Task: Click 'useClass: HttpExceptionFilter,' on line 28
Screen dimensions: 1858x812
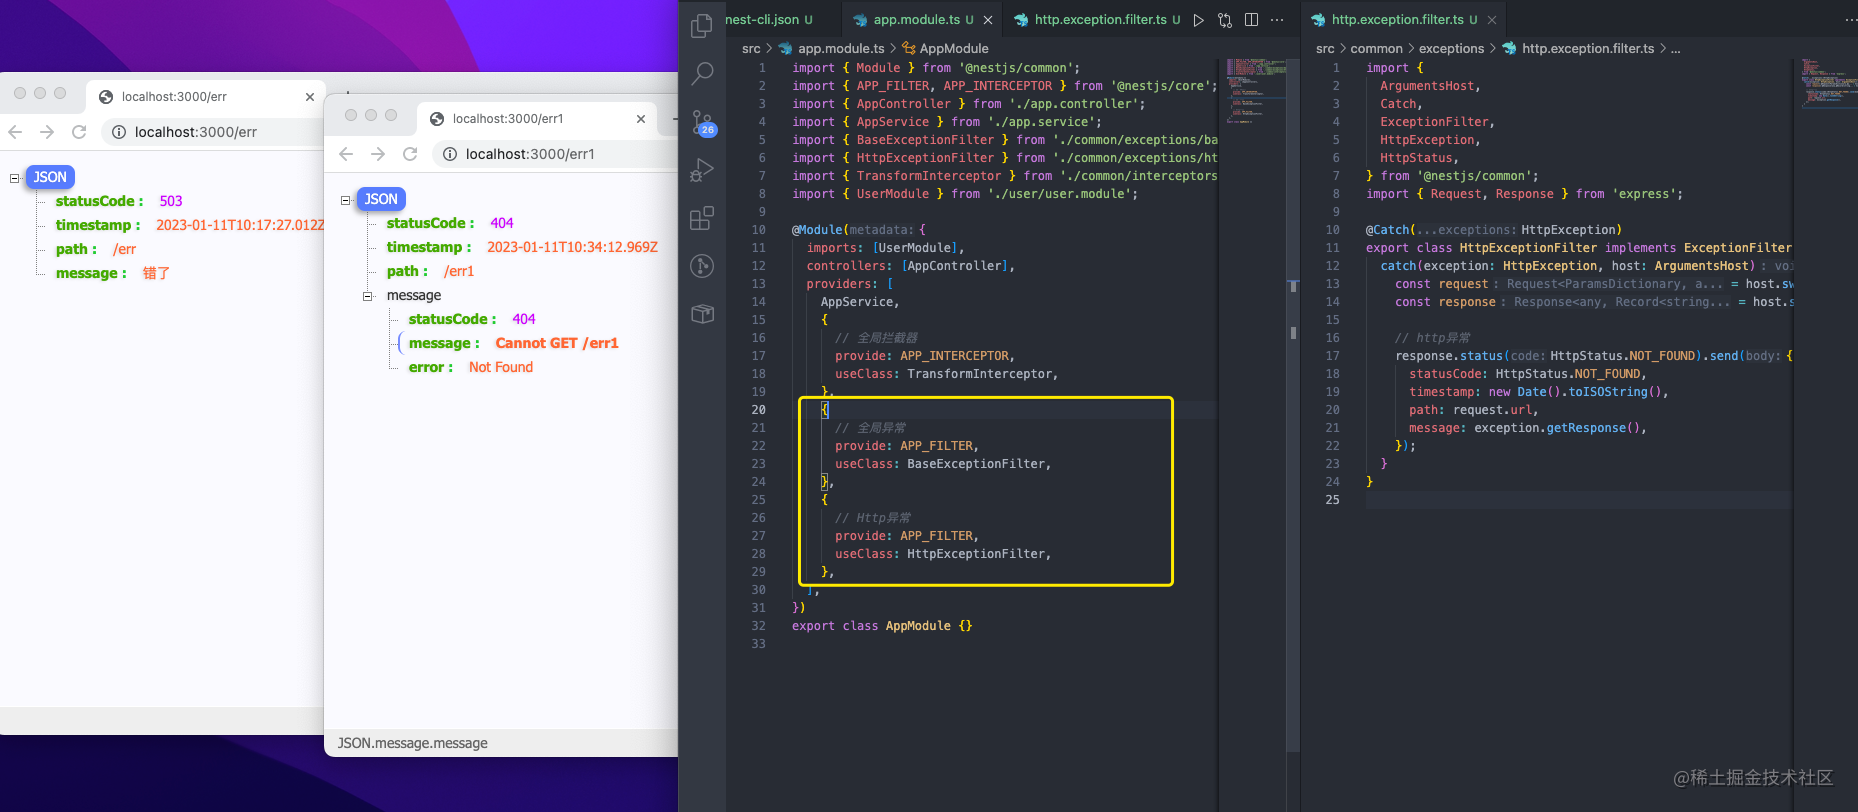Action: [943, 554]
